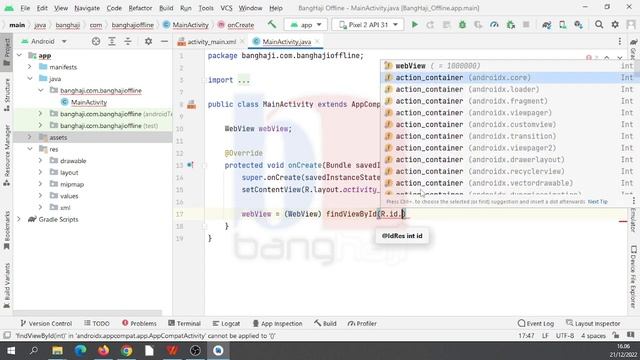Click the Make Project hammer icon
The width and height of the screenshot is (640, 360).
pyautogui.click(x=272, y=25)
